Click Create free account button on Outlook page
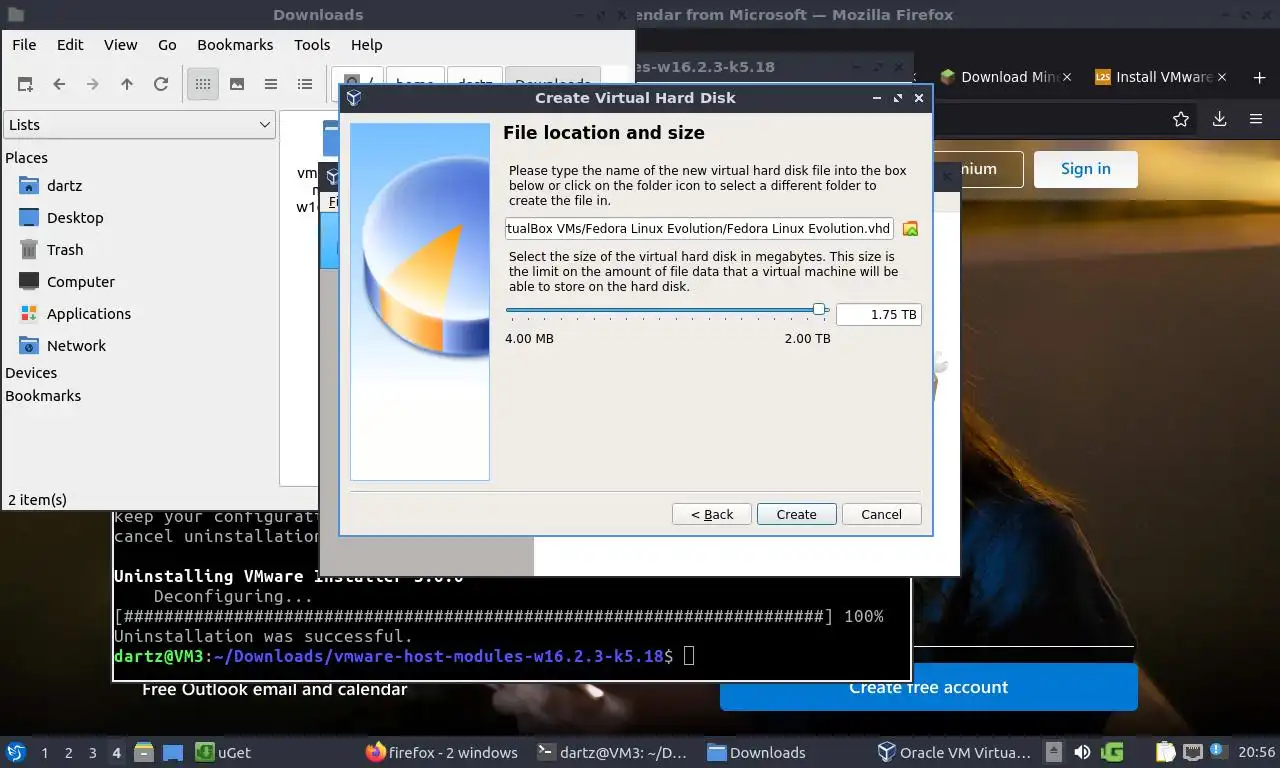The width and height of the screenshot is (1280, 768). tap(929, 687)
